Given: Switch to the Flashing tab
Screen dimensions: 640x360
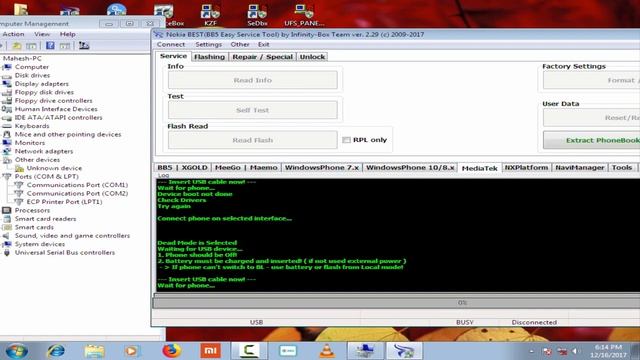Looking at the screenshot, I should 209,57.
